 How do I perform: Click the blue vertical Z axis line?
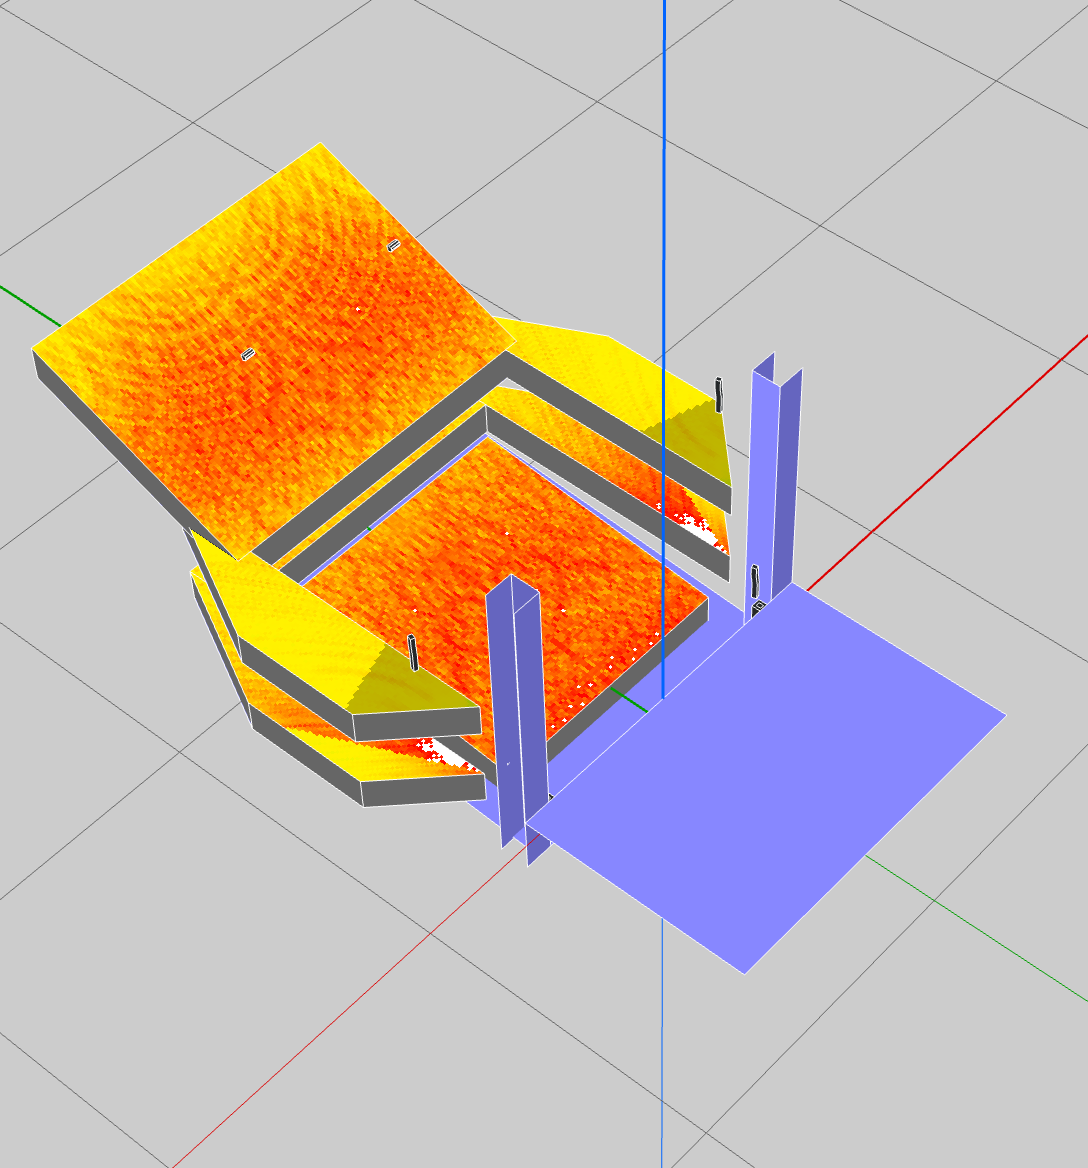[664, 200]
